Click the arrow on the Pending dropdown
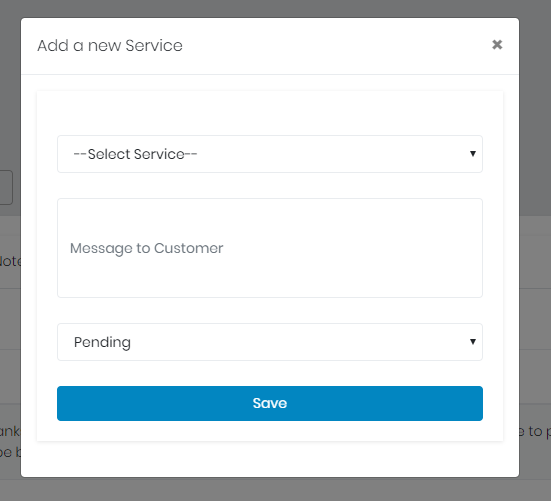Image resolution: width=551 pixels, height=501 pixels. click(x=473, y=341)
